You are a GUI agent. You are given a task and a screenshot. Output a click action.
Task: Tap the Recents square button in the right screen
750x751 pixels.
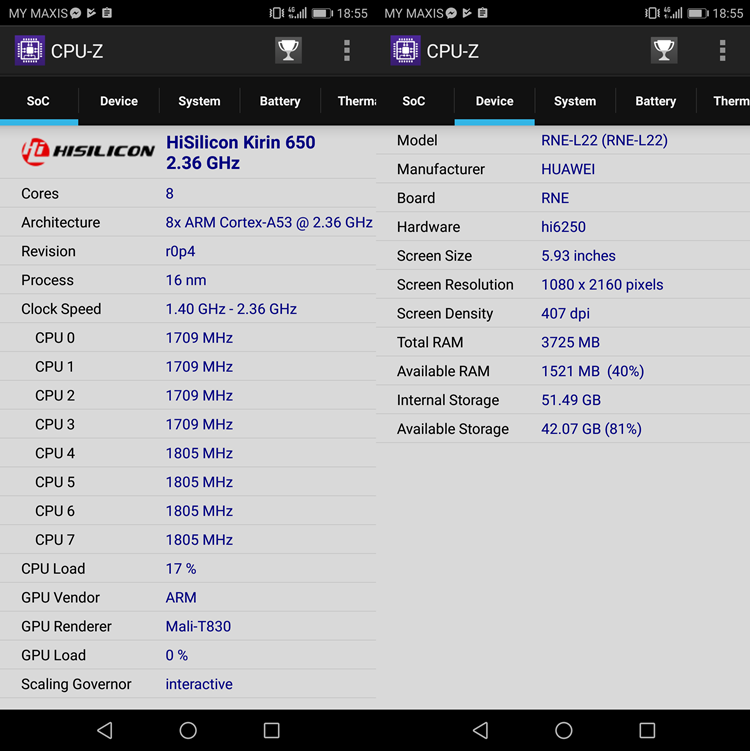click(647, 730)
